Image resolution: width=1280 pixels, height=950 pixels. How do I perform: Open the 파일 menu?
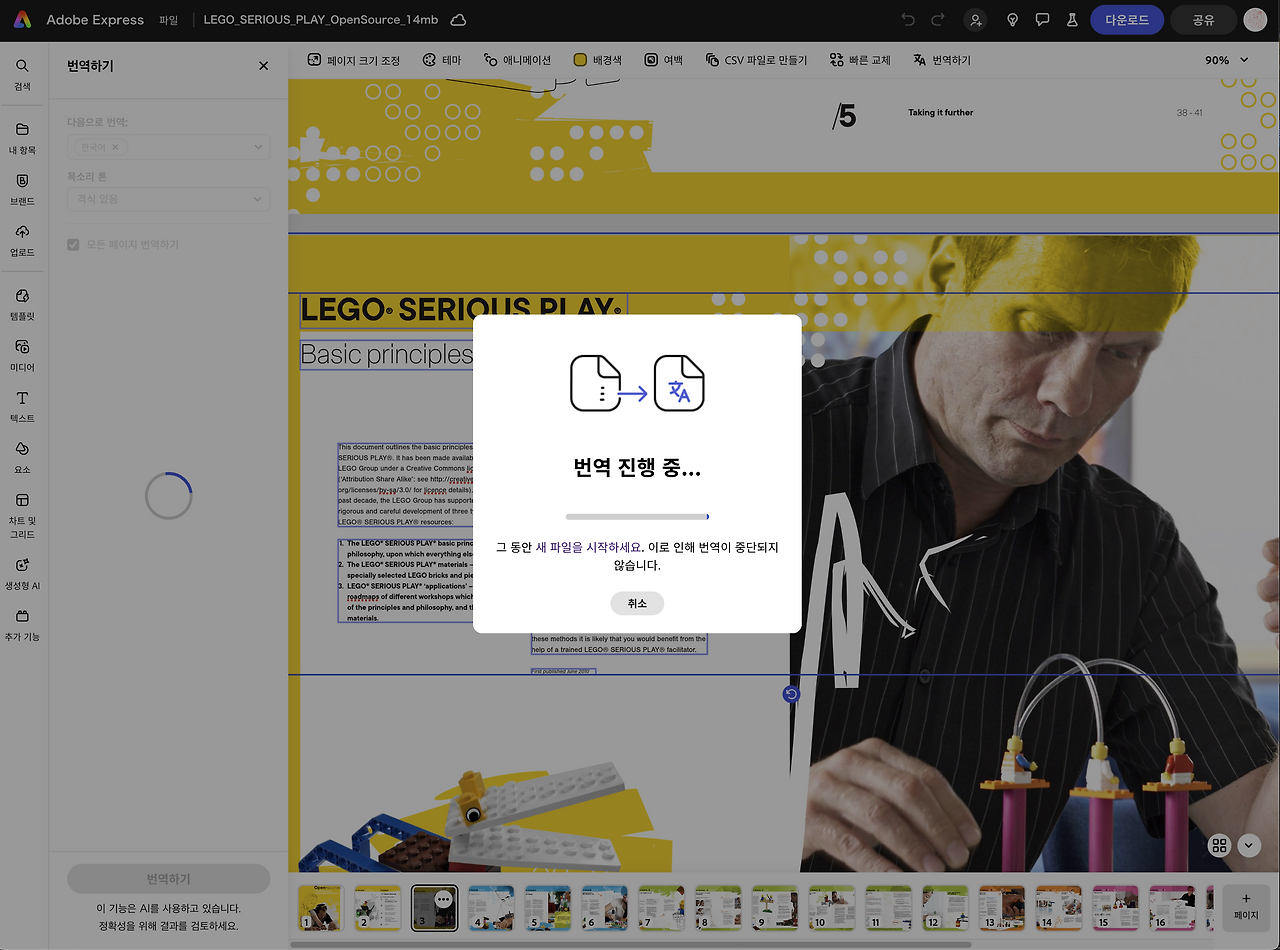(168, 20)
